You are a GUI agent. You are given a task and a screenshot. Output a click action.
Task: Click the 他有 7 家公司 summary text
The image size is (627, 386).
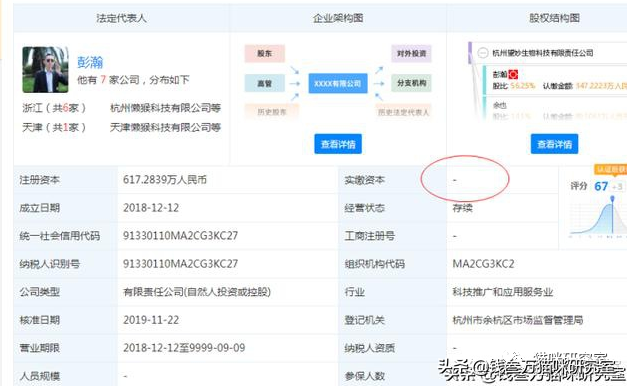tap(133, 80)
